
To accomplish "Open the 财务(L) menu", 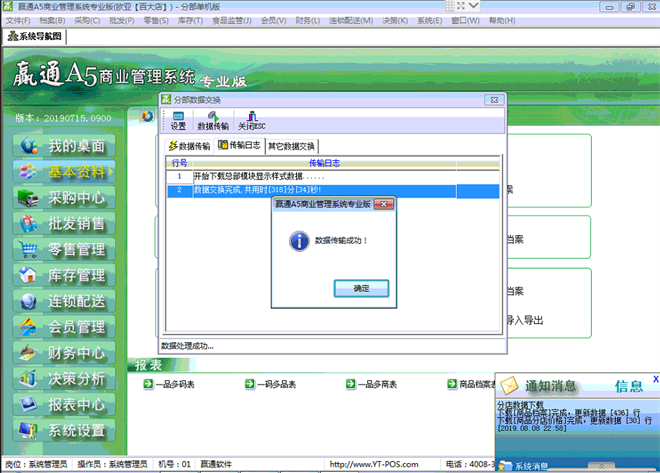I will (308, 21).
